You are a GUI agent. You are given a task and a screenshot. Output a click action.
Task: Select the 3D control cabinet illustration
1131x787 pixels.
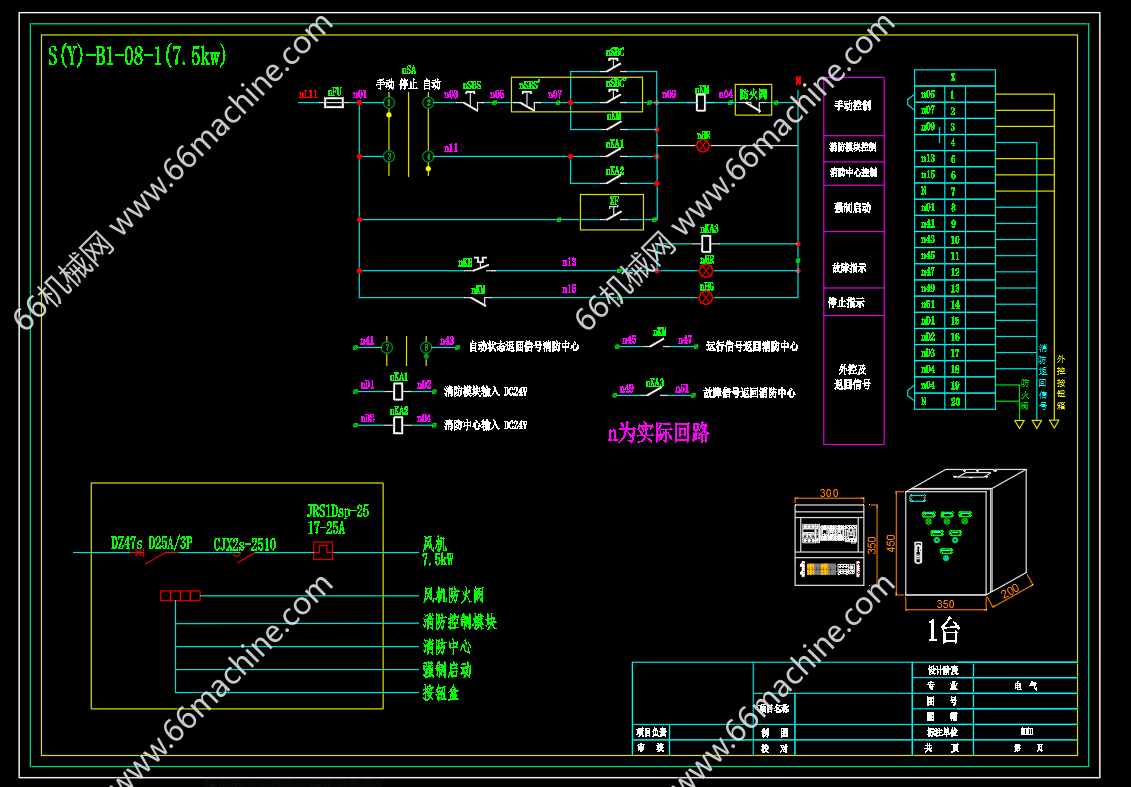click(x=964, y=538)
